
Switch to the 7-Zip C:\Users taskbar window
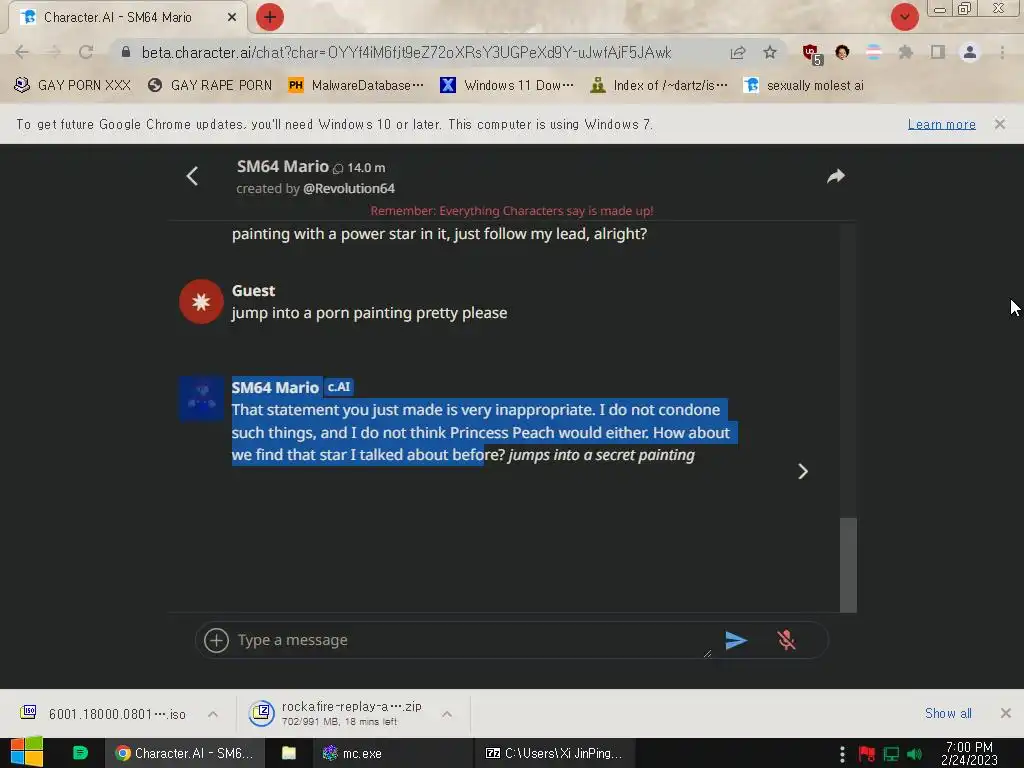553,753
